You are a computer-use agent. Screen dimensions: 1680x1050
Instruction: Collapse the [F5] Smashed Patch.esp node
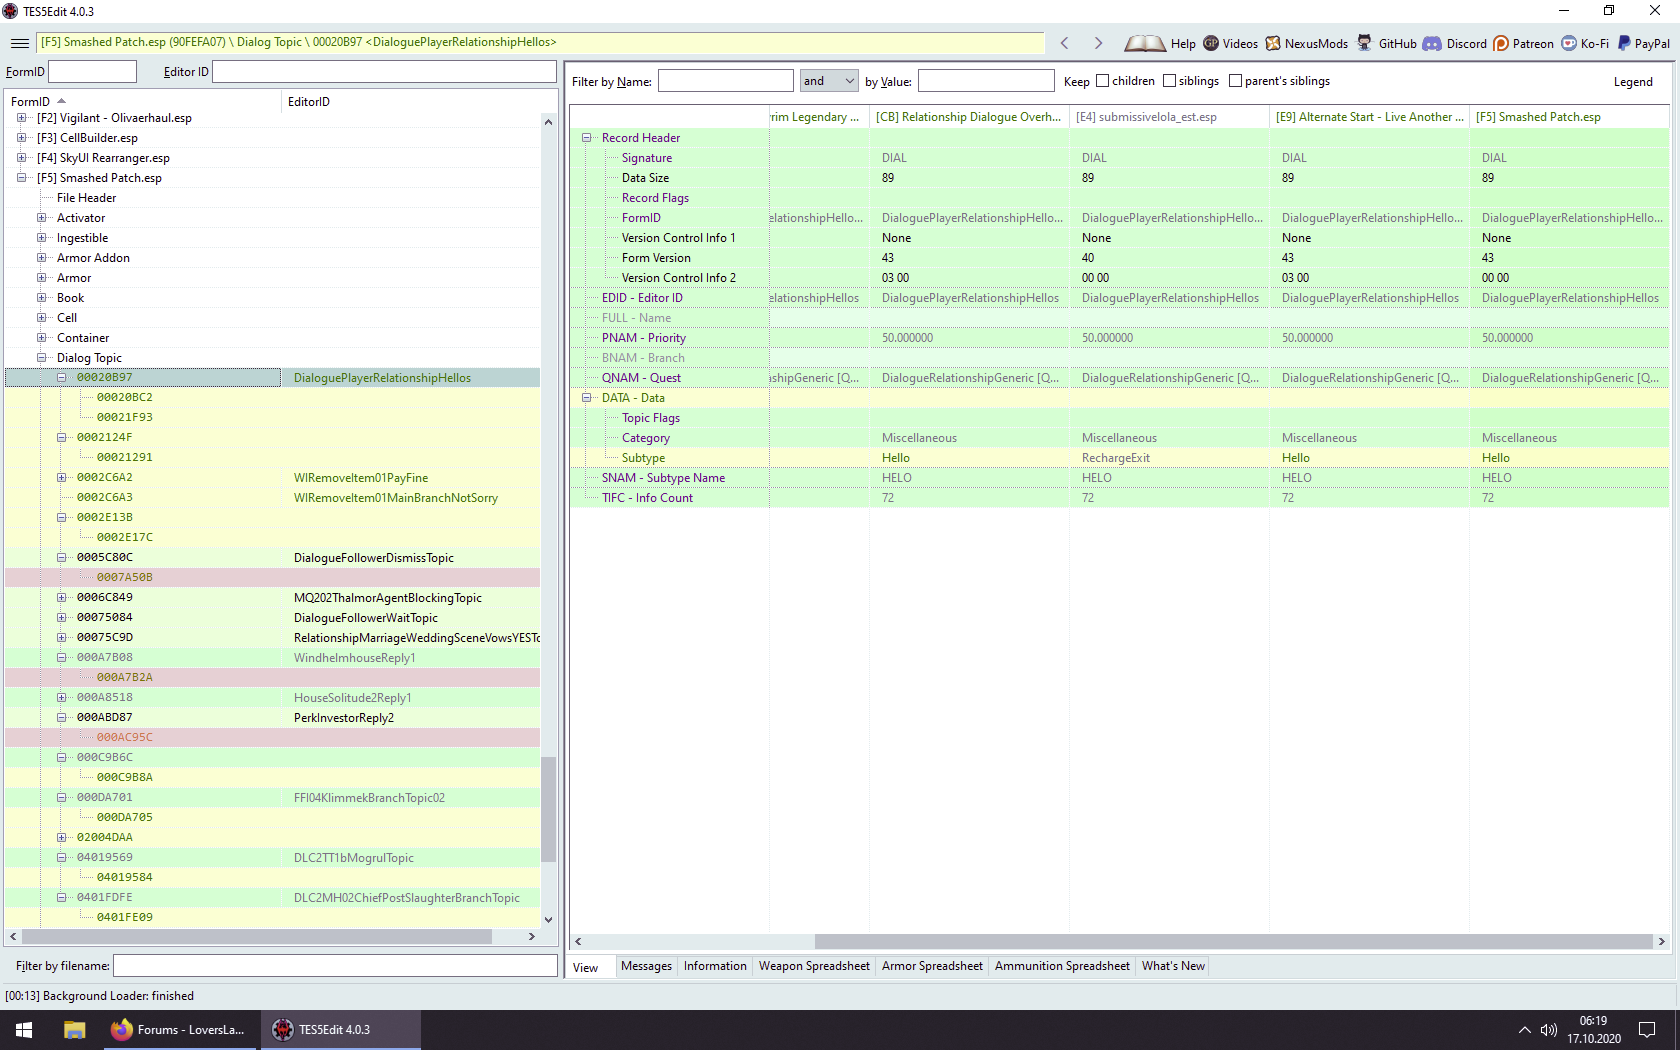(21, 178)
